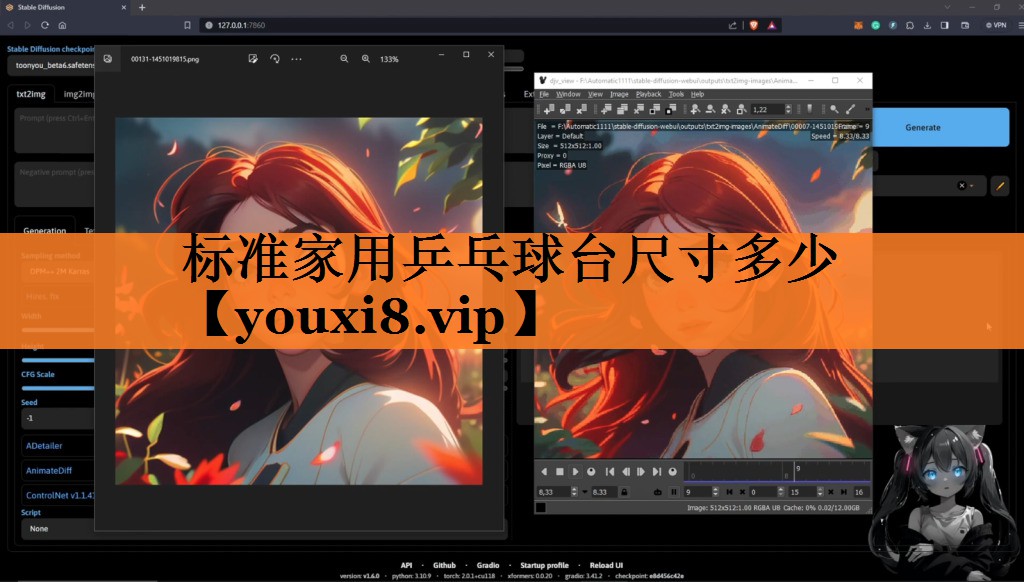The image size is (1024, 582).
Task: Click the playback speed field showing 8,33
Action: (x=557, y=492)
